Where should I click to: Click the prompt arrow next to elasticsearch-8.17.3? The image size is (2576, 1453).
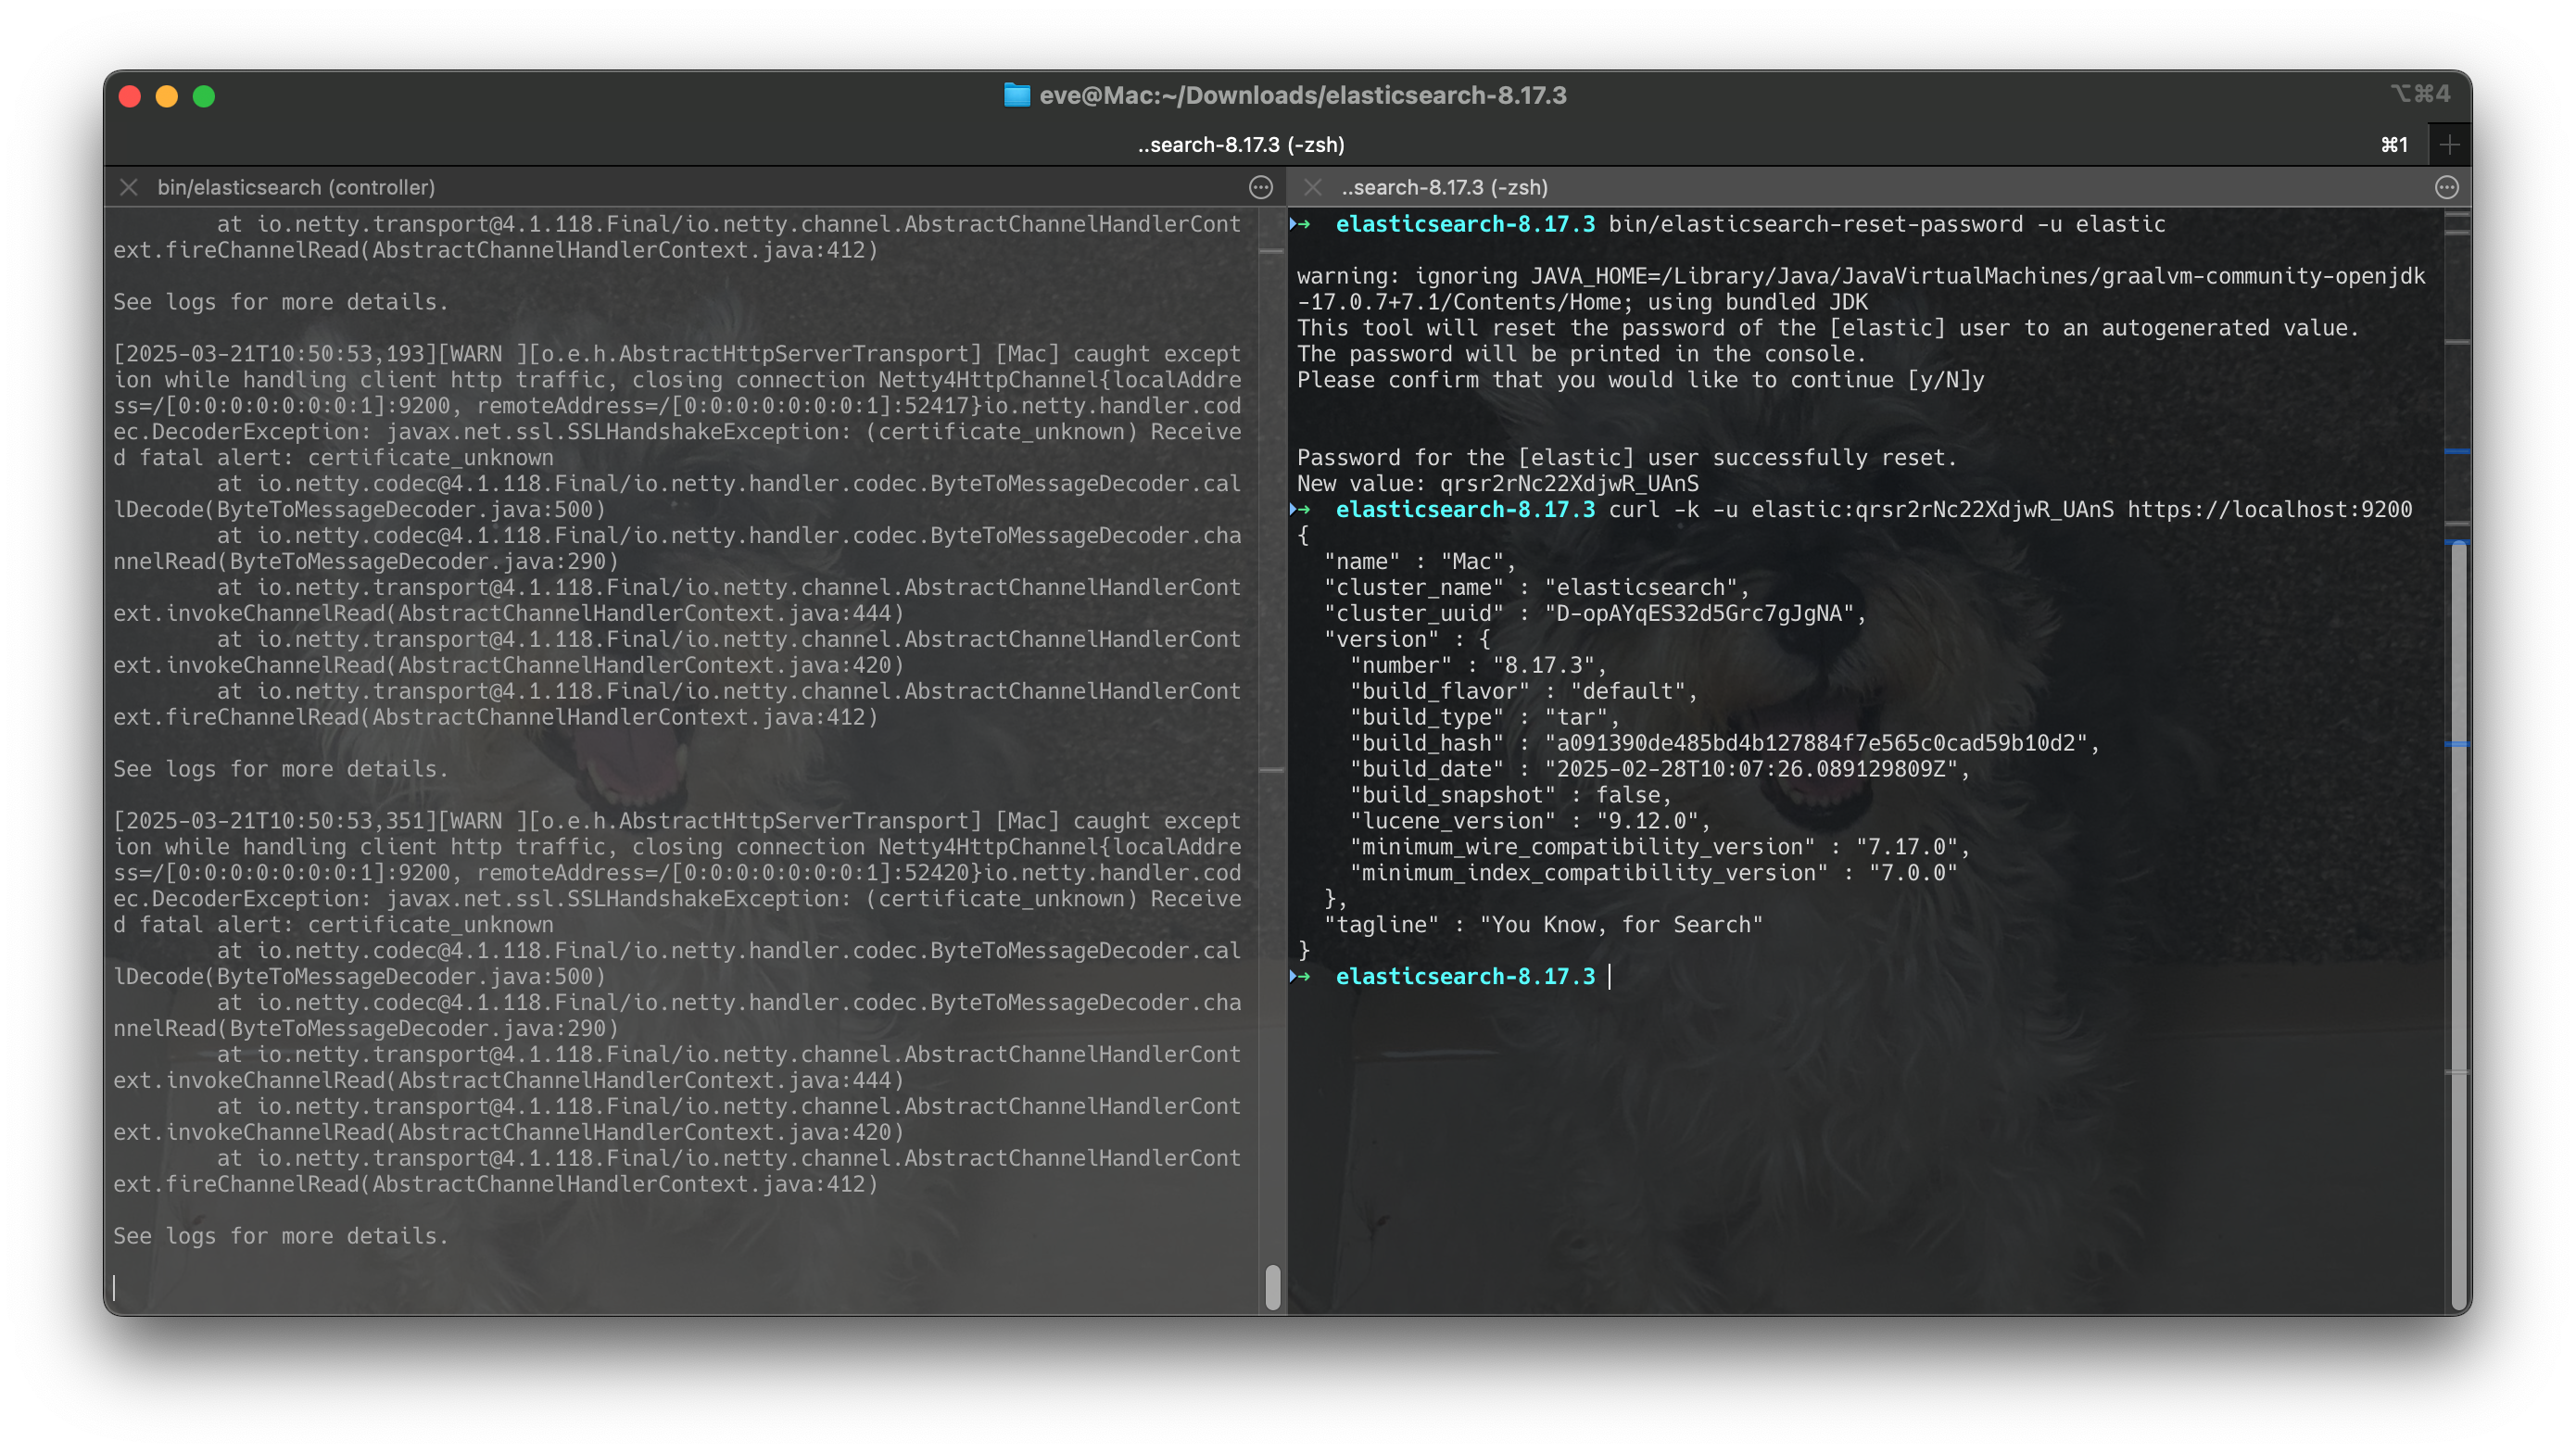pyautogui.click(x=1302, y=224)
